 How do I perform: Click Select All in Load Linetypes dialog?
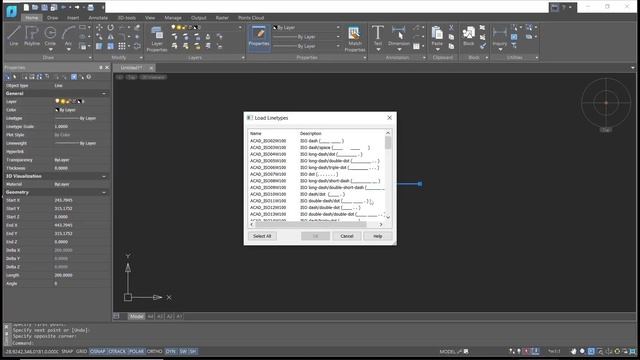point(262,236)
